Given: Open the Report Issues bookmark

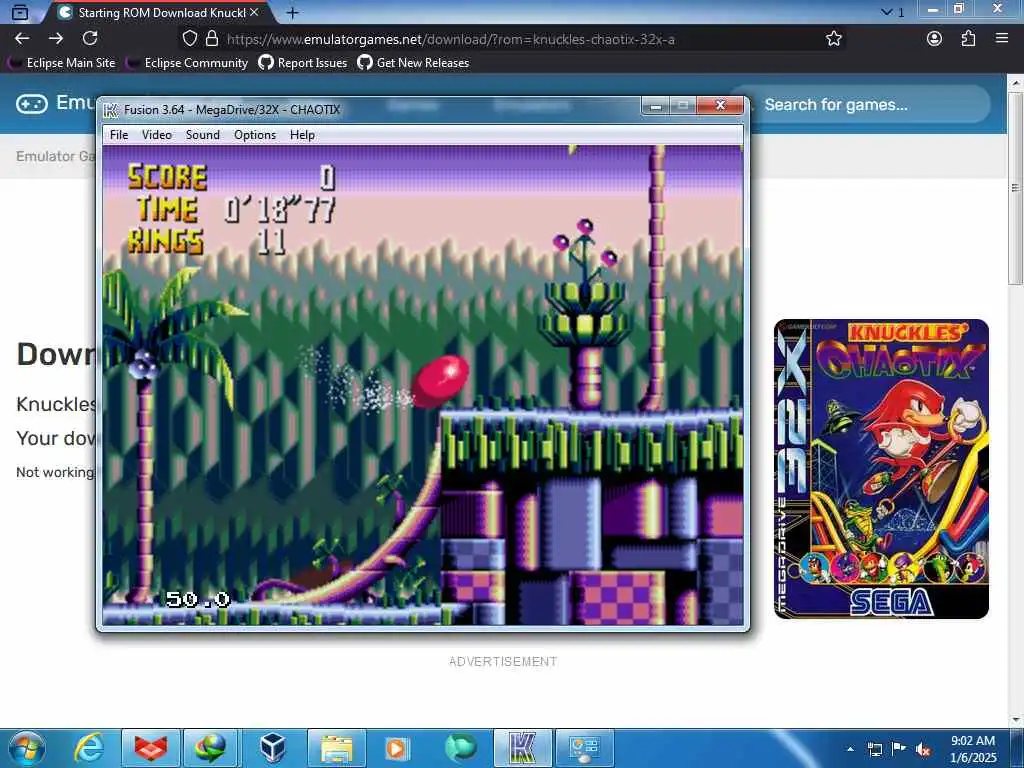Looking at the screenshot, I should click(x=302, y=63).
